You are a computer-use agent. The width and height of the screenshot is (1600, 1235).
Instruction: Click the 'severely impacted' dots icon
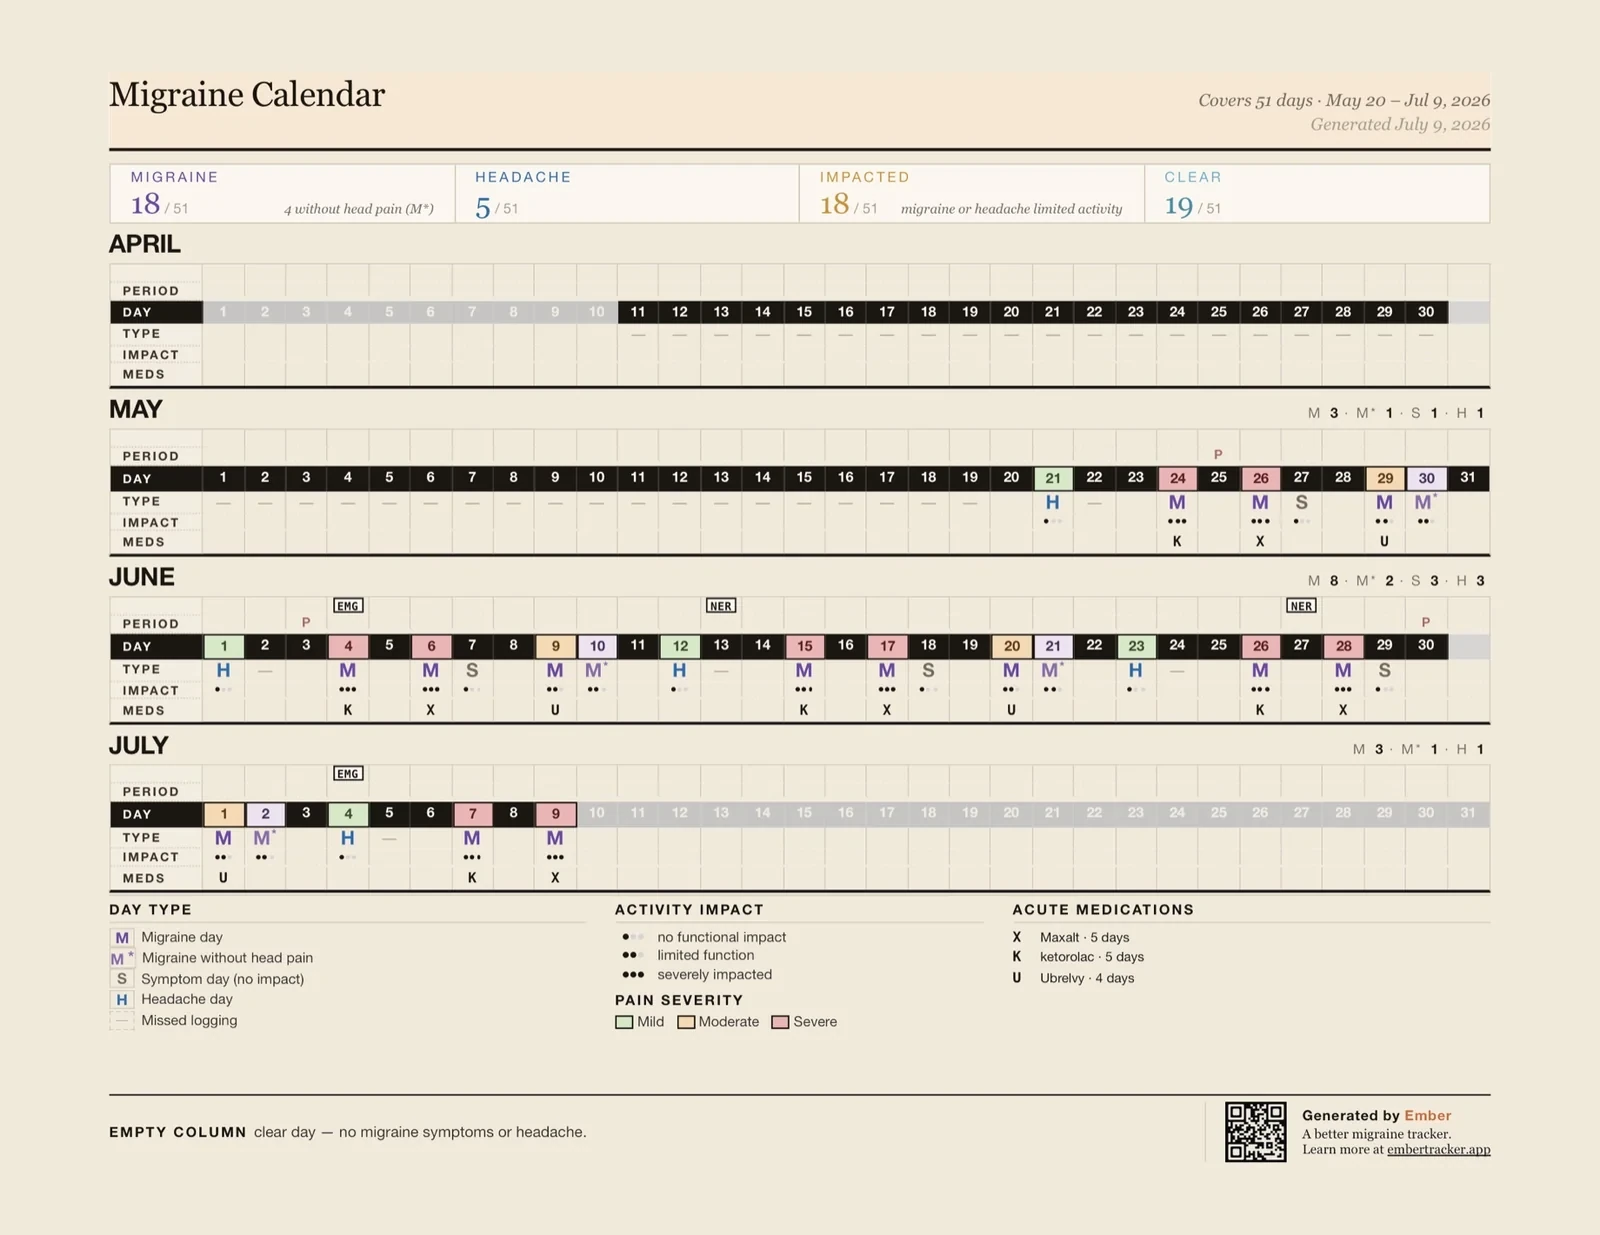coord(633,974)
